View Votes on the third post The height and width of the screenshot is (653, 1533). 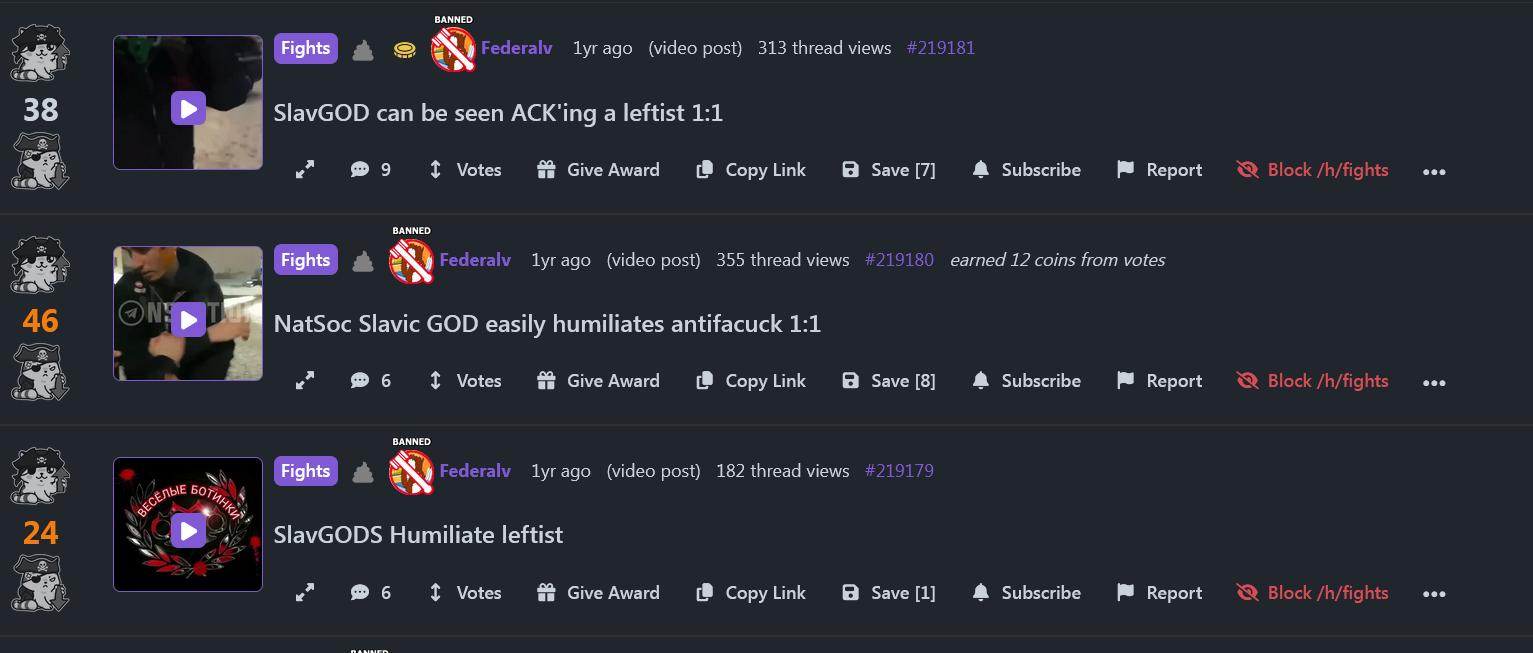click(465, 593)
